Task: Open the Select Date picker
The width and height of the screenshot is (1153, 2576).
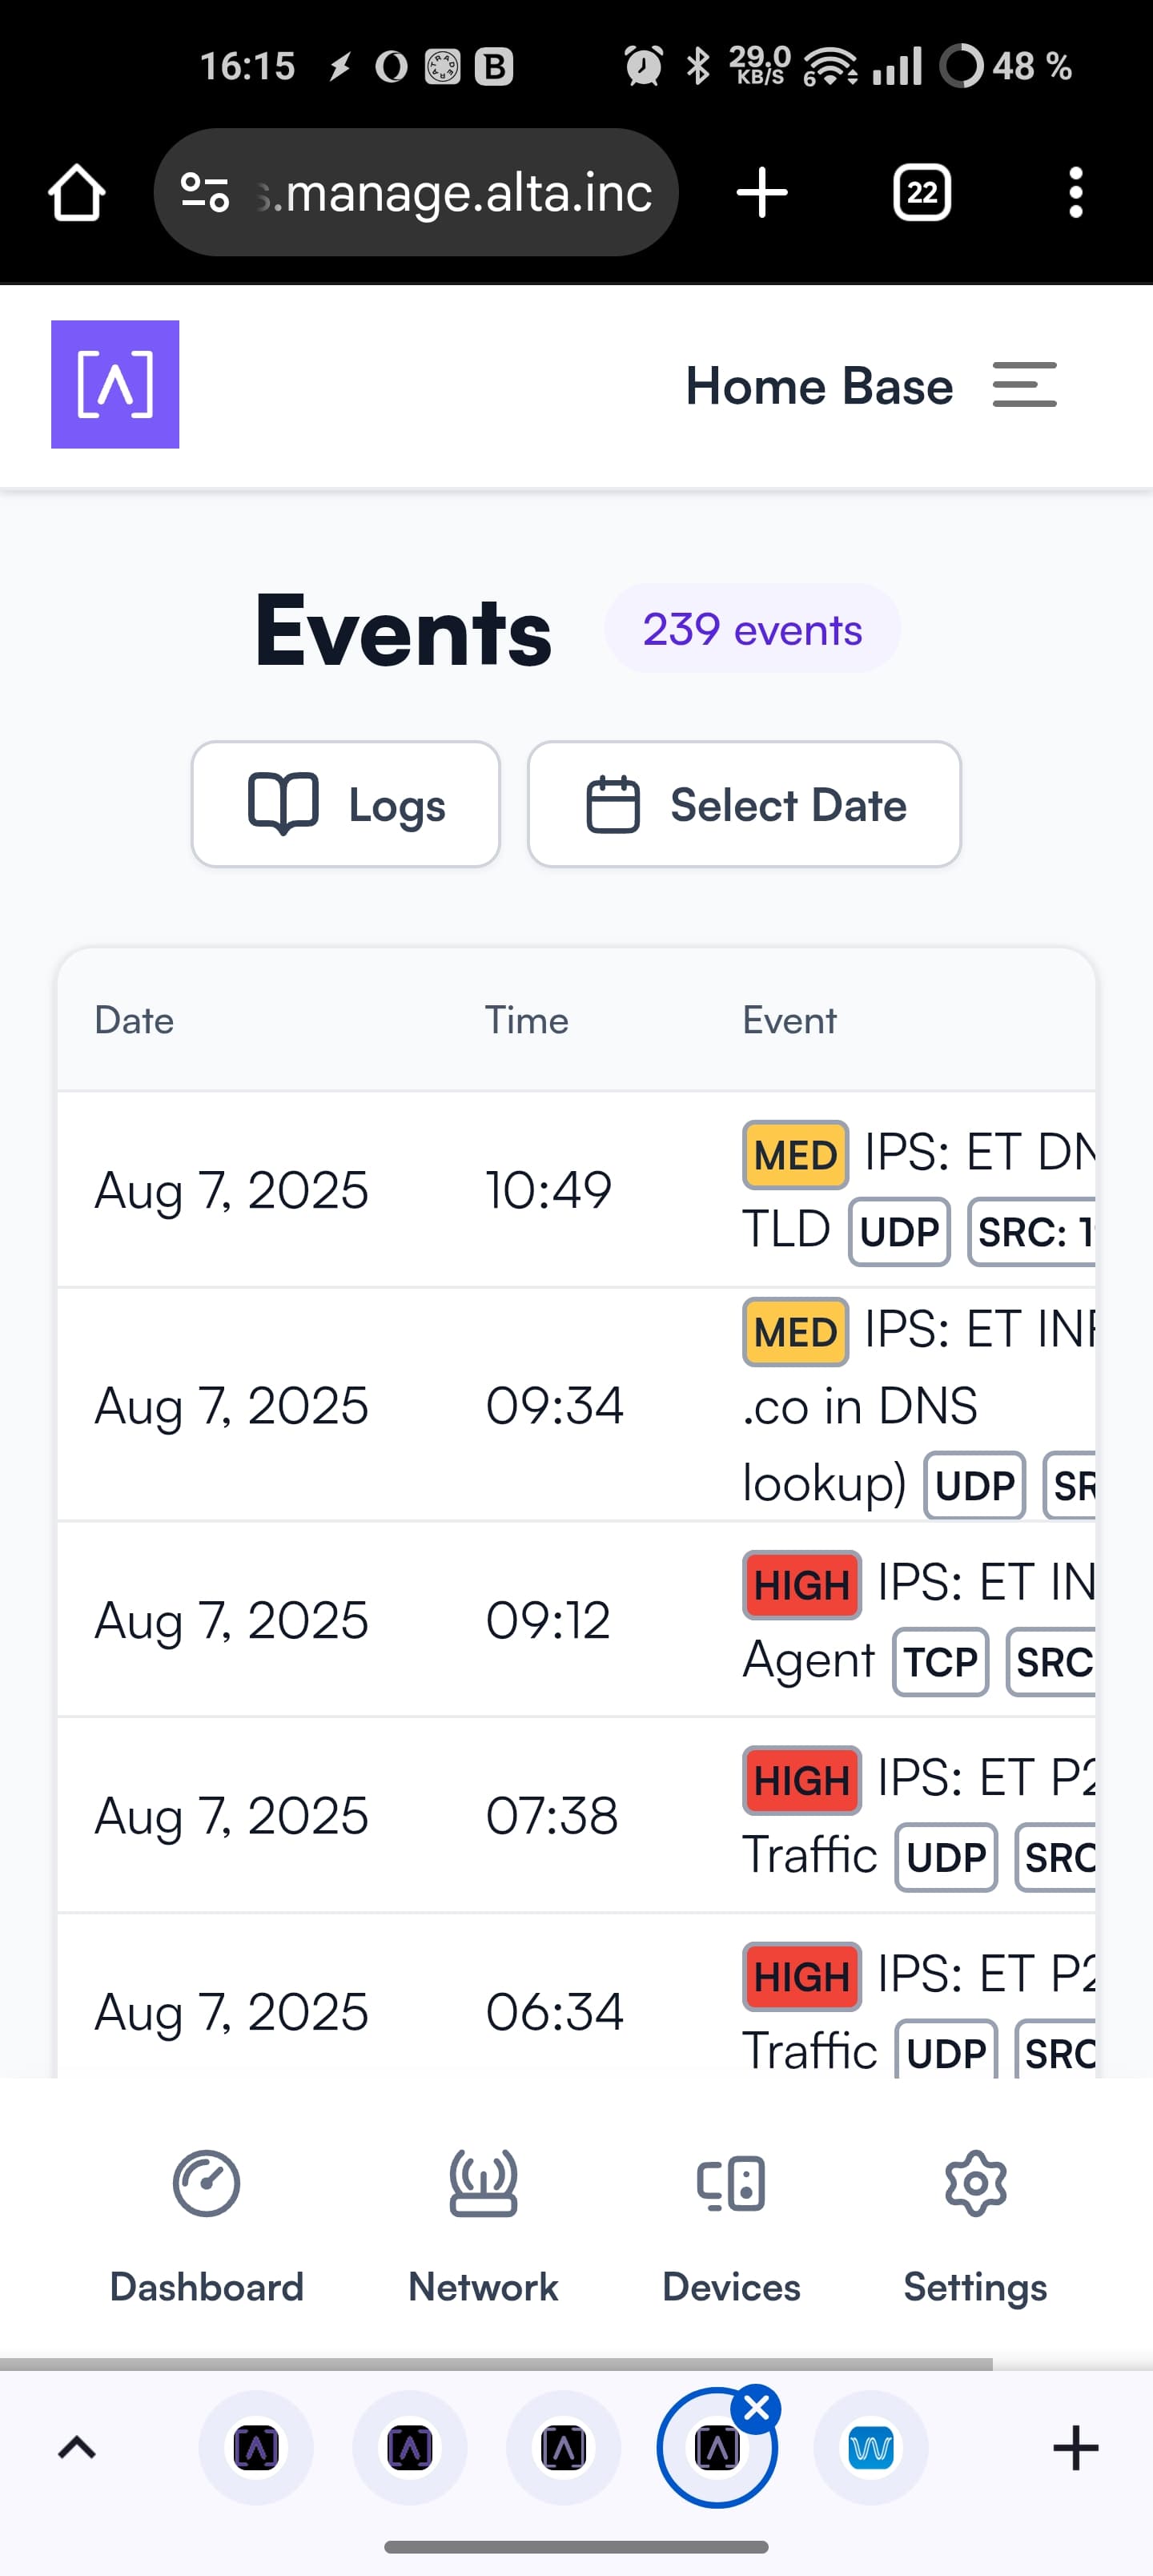Action: [744, 804]
